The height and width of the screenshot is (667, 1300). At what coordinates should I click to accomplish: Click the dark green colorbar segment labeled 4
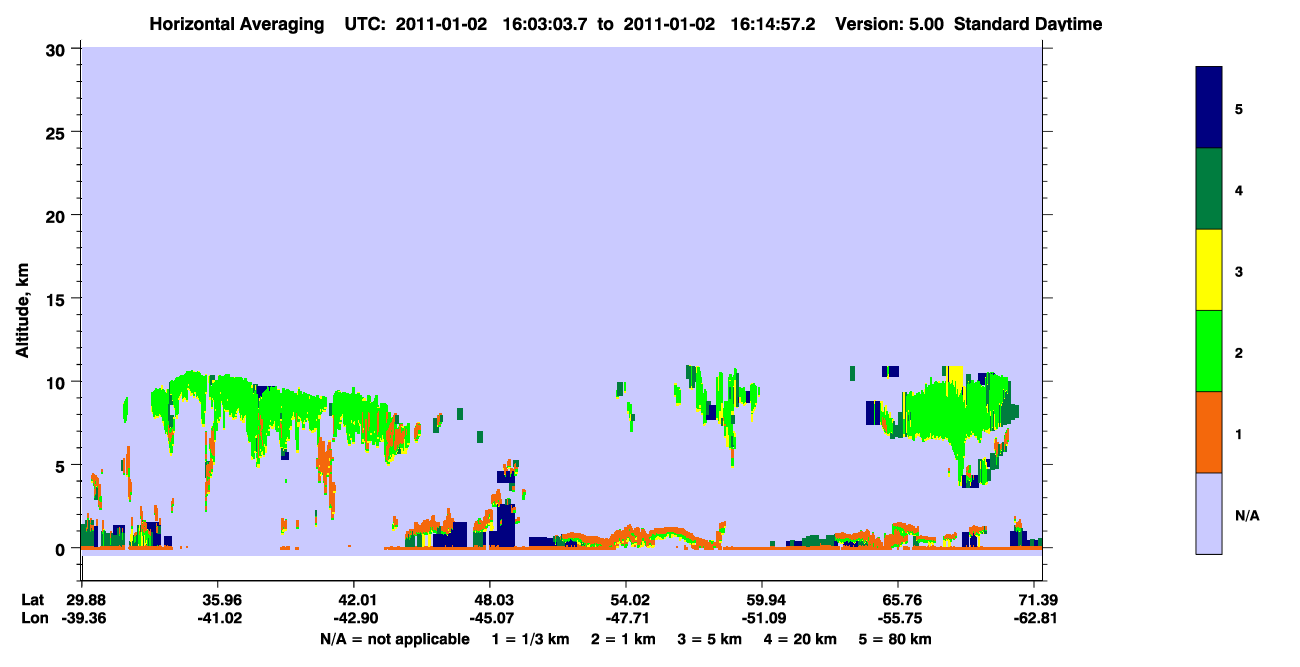tap(1209, 189)
